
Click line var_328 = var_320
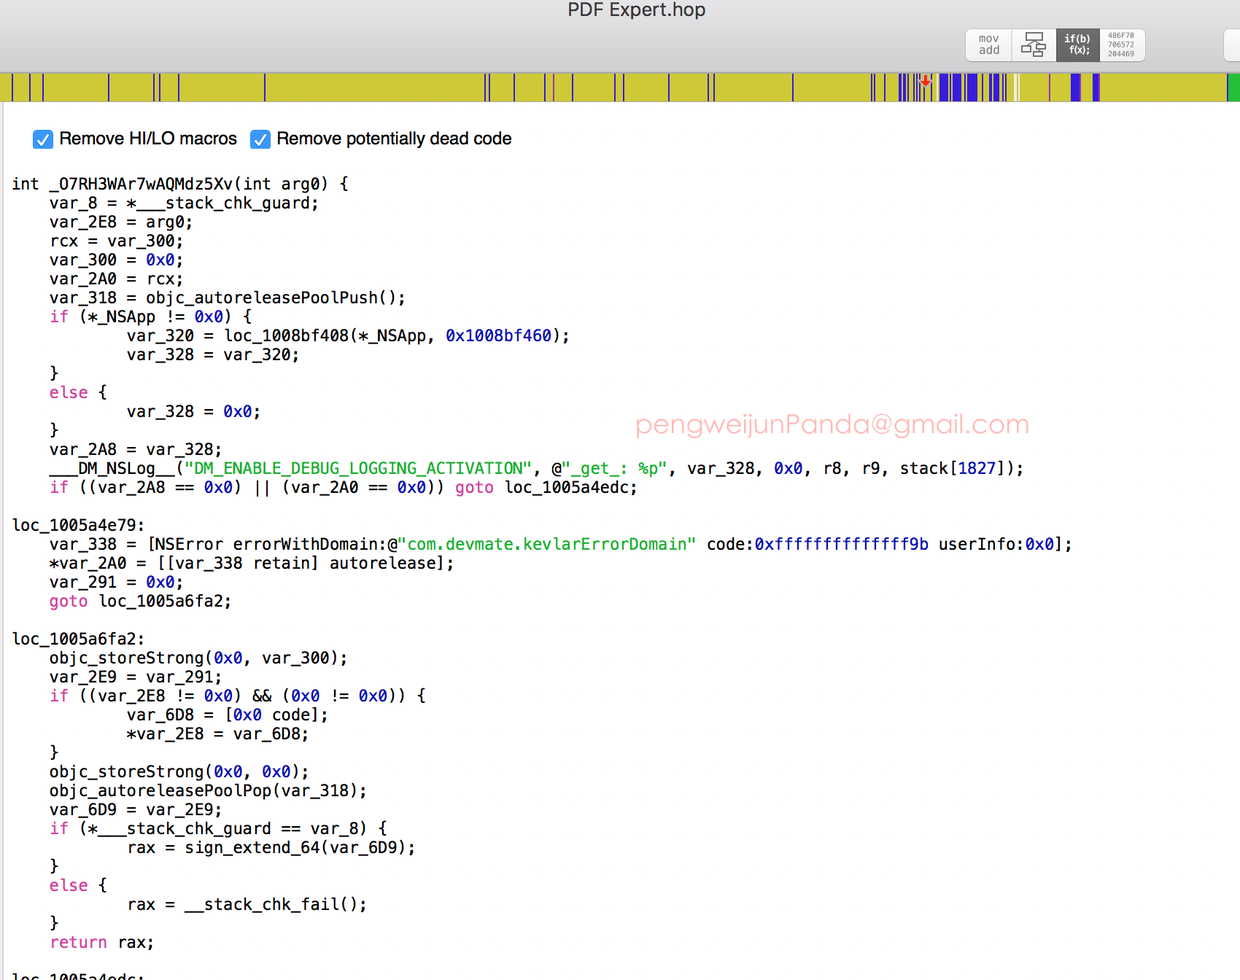pos(213,355)
